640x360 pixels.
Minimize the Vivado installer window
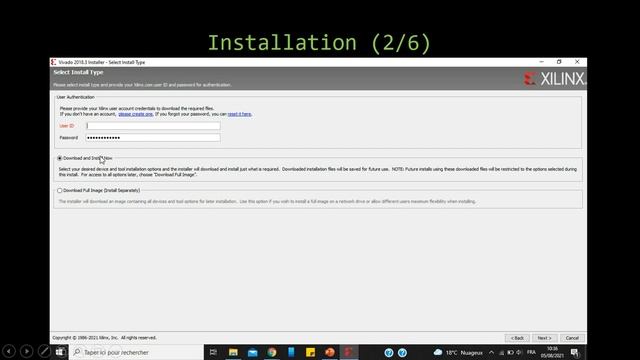541,62
